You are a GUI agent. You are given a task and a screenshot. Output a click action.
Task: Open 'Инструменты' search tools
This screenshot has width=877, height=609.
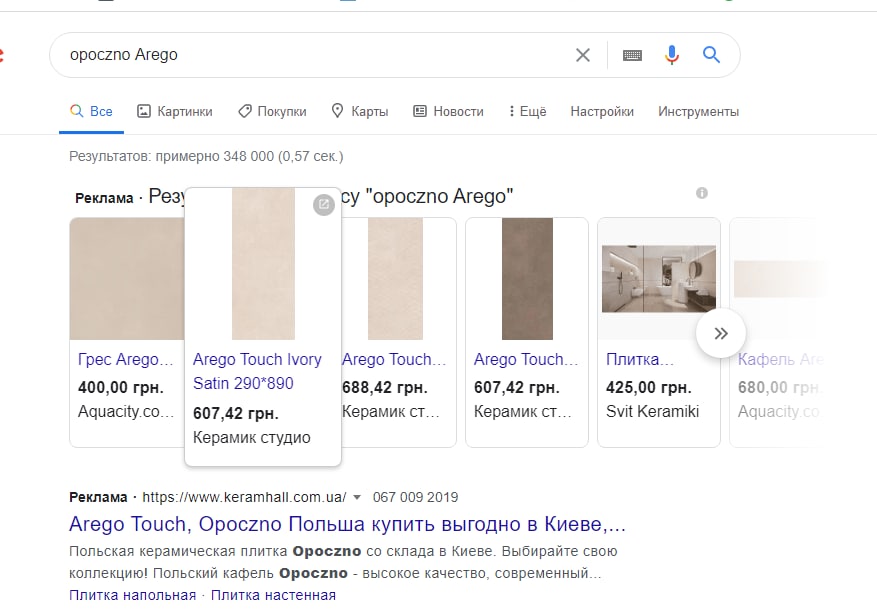(x=698, y=111)
